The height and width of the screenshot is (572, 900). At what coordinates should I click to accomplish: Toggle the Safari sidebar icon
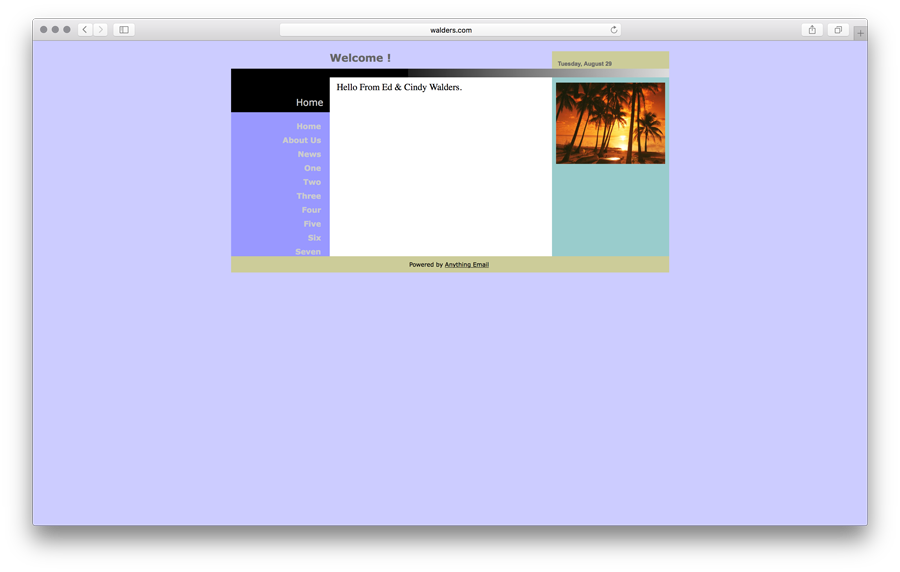click(x=124, y=30)
